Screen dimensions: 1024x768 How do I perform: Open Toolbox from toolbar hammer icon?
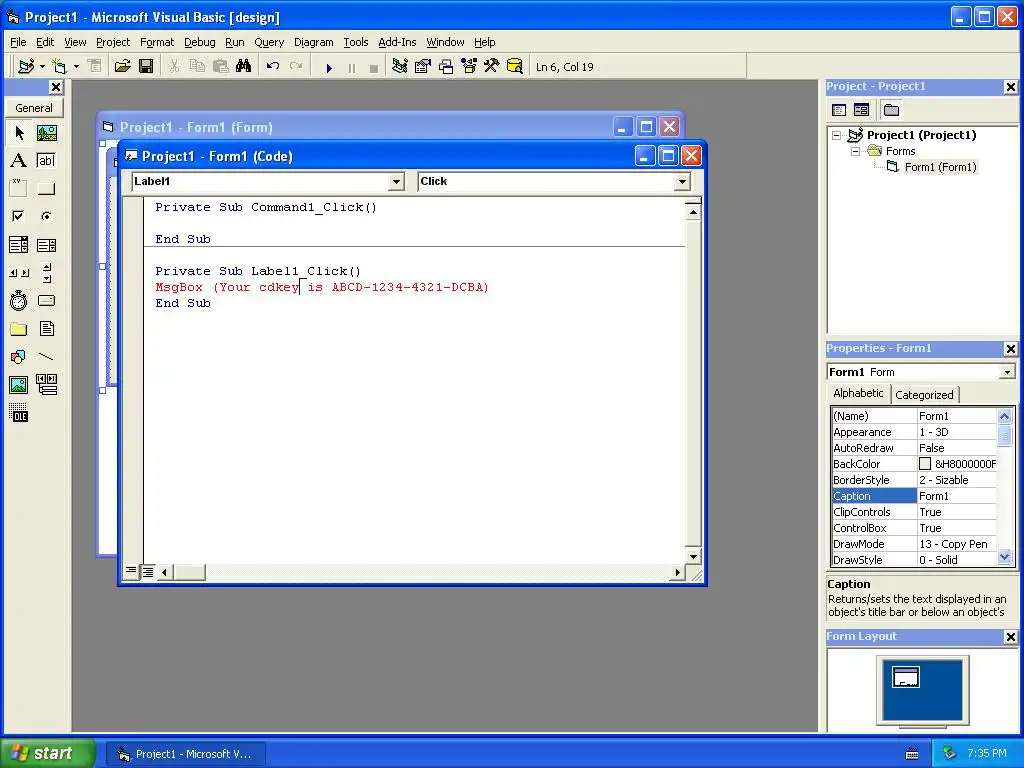click(x=491, y=66)
